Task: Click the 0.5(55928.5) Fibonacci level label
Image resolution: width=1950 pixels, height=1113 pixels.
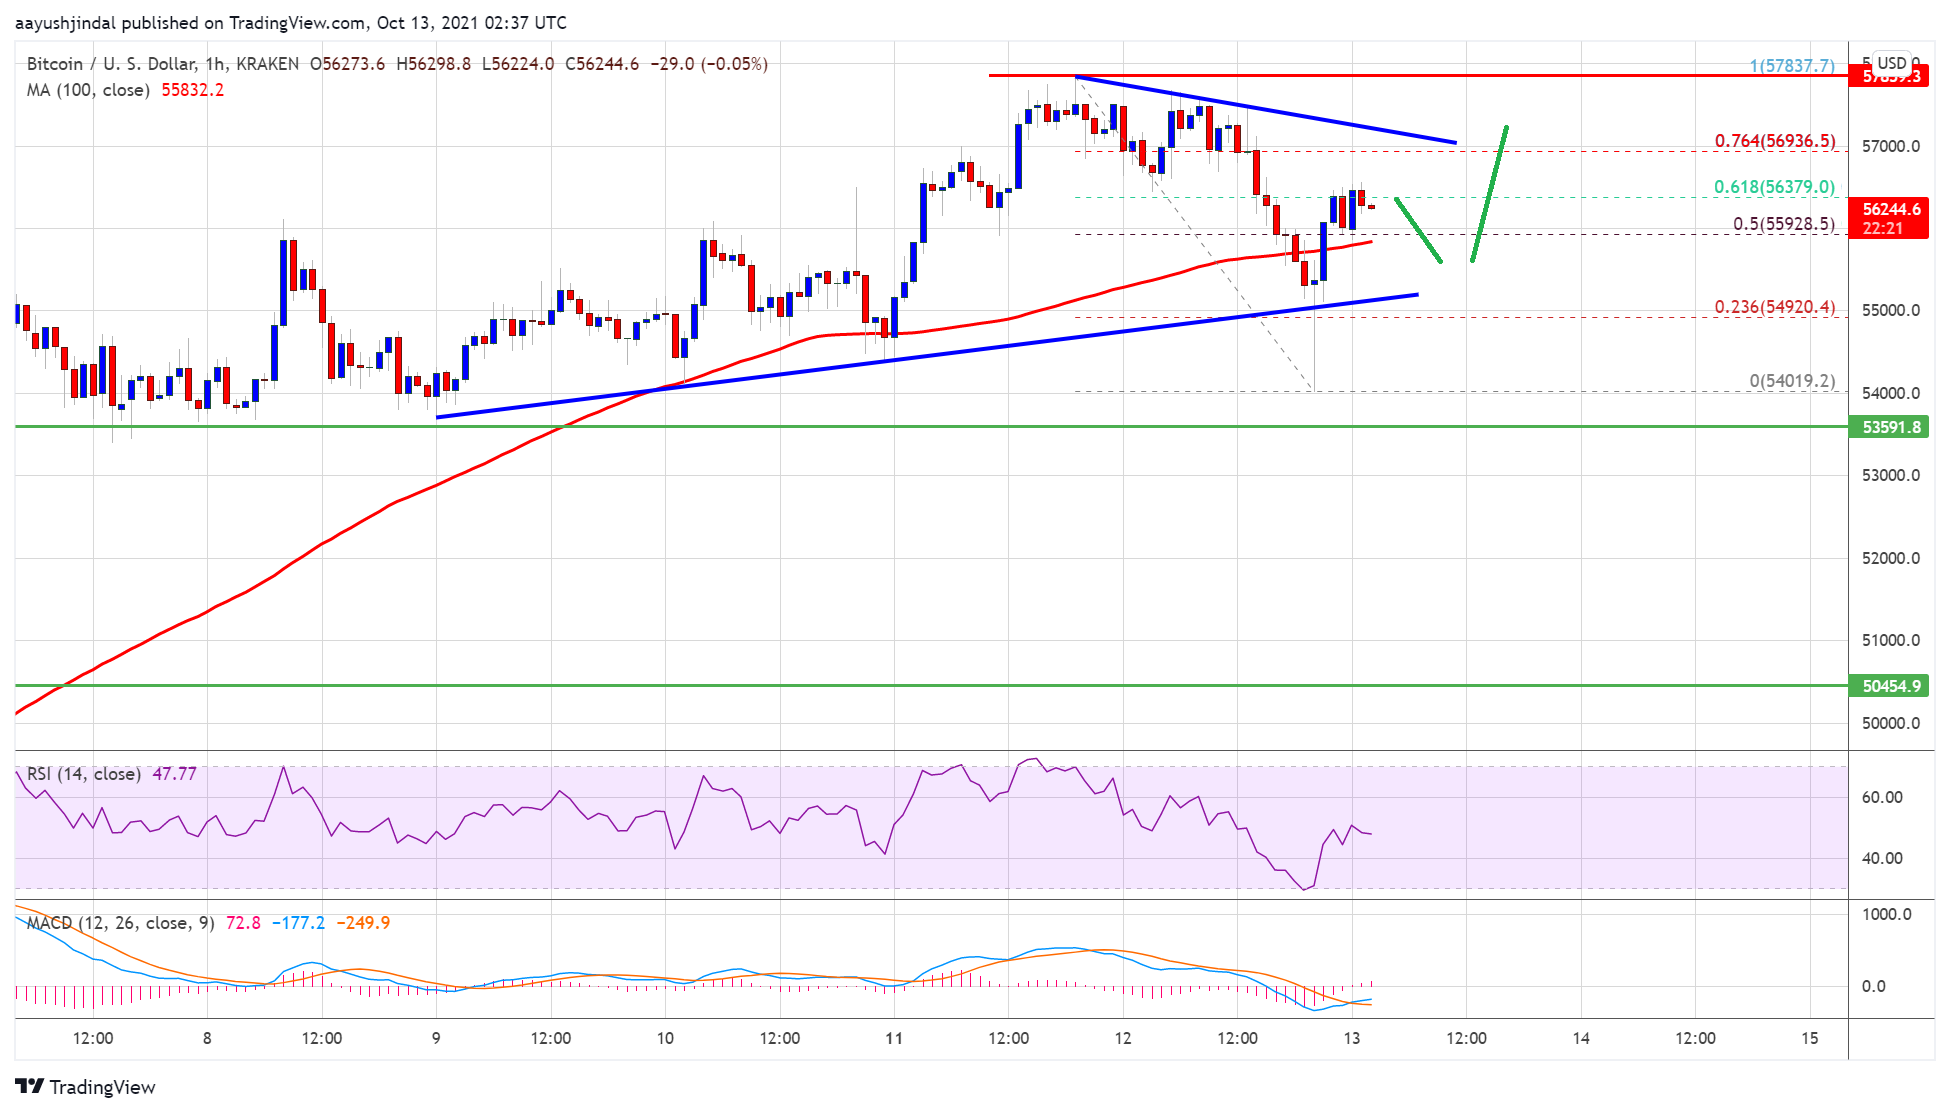Action: 1783,224
